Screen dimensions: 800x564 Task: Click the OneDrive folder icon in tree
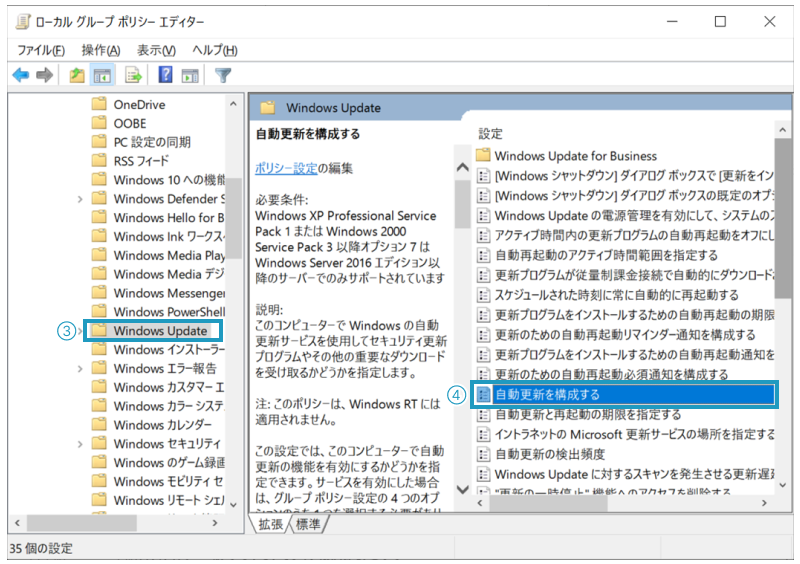pyautogui.click(x=99, y=104)
